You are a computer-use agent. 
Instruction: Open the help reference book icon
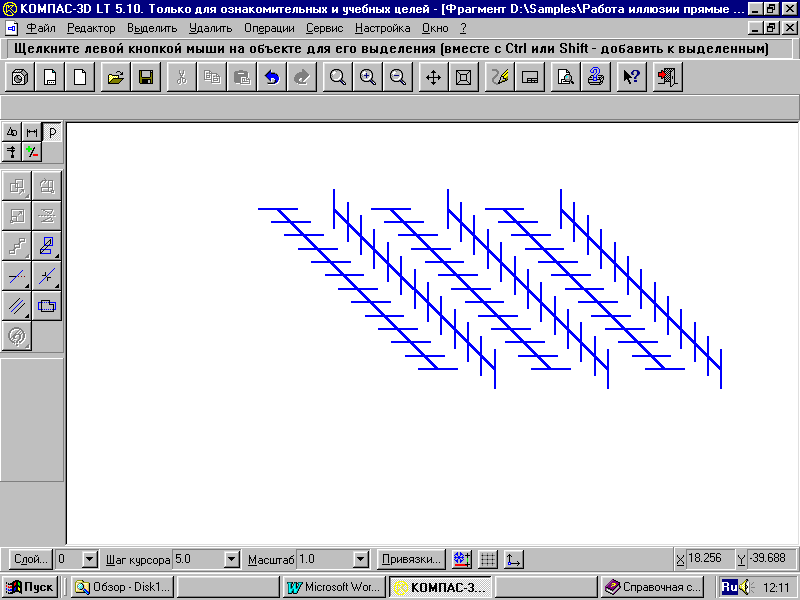(x=595, y=77)
